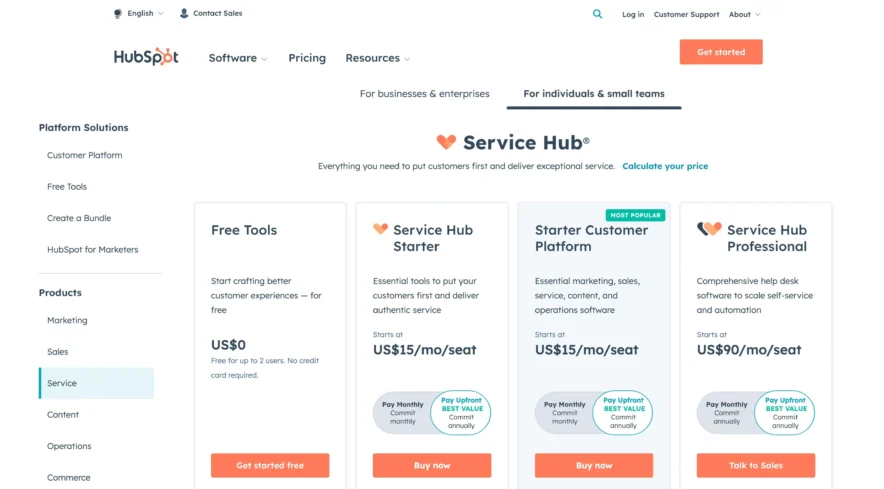
Task: Select Marketing in the Products sidebar
Action: pos(67,321)
